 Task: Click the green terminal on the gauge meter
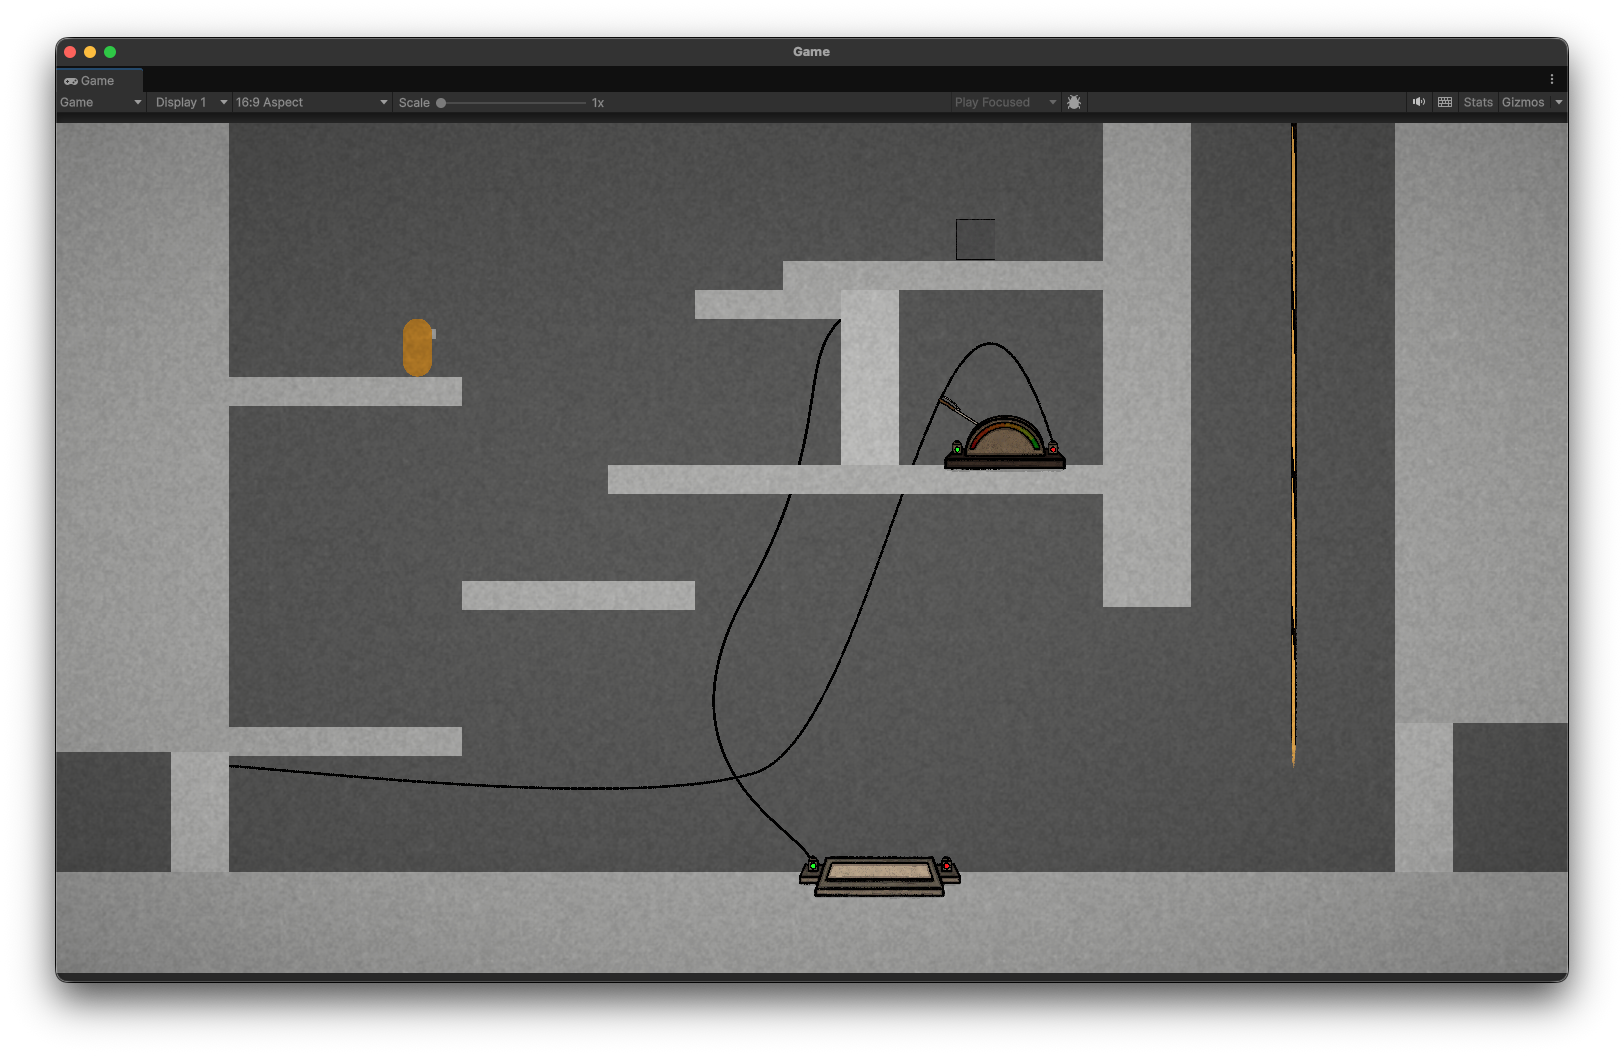957,449
